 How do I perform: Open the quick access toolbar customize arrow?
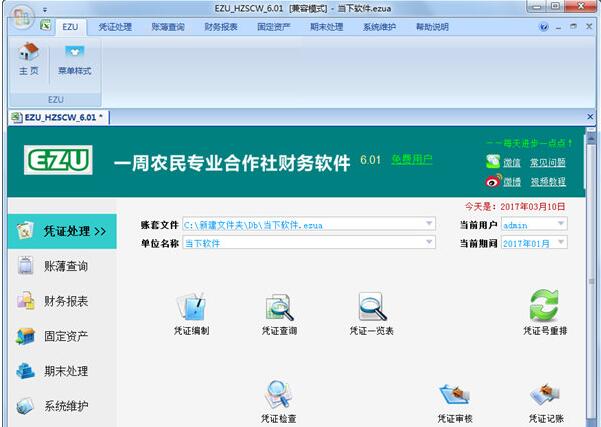(x=45, y=10)
